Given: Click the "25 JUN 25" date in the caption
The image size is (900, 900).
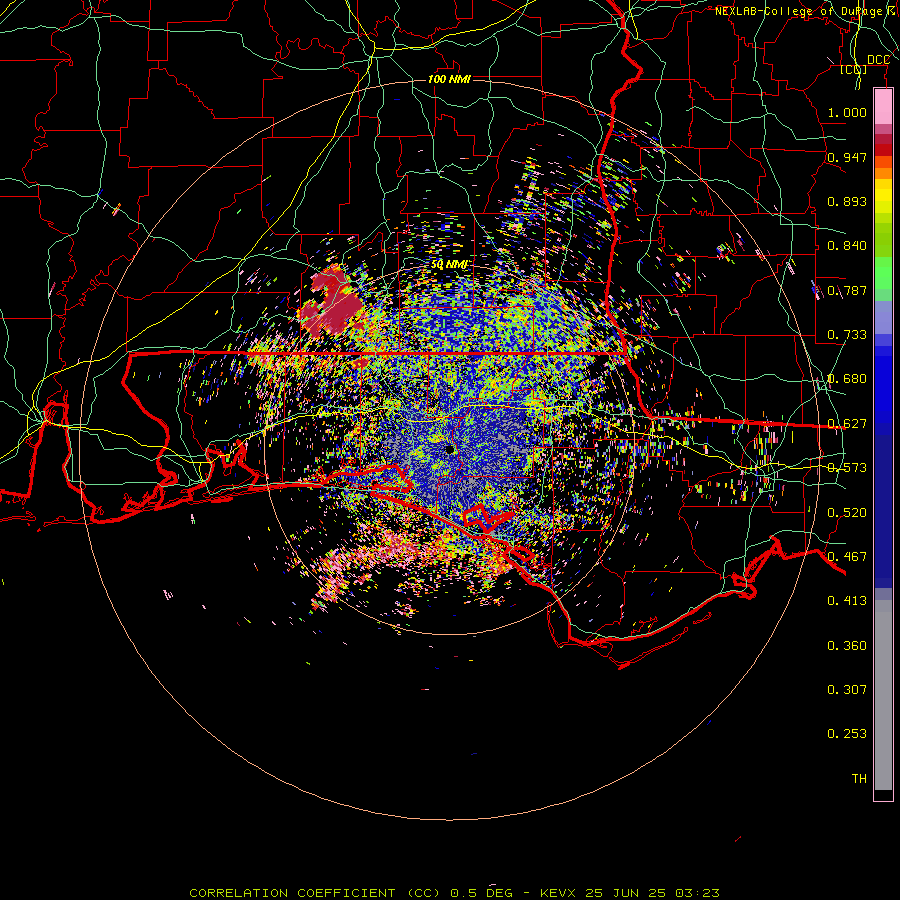Looking at the screenshot, I should 625,893.
